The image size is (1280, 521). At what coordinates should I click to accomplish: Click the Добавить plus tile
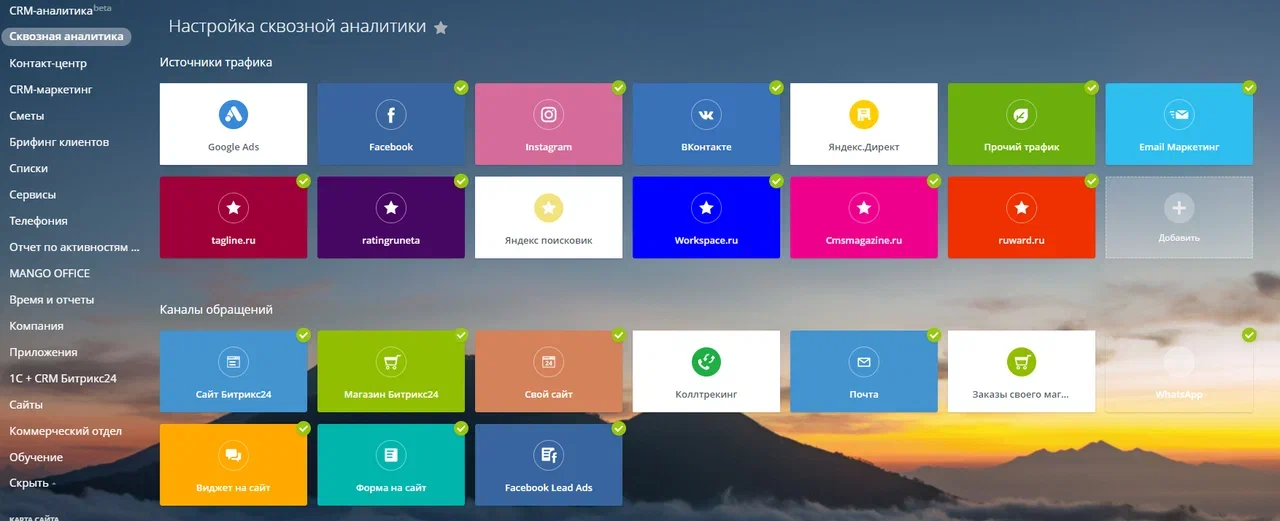click(1179, 218)
